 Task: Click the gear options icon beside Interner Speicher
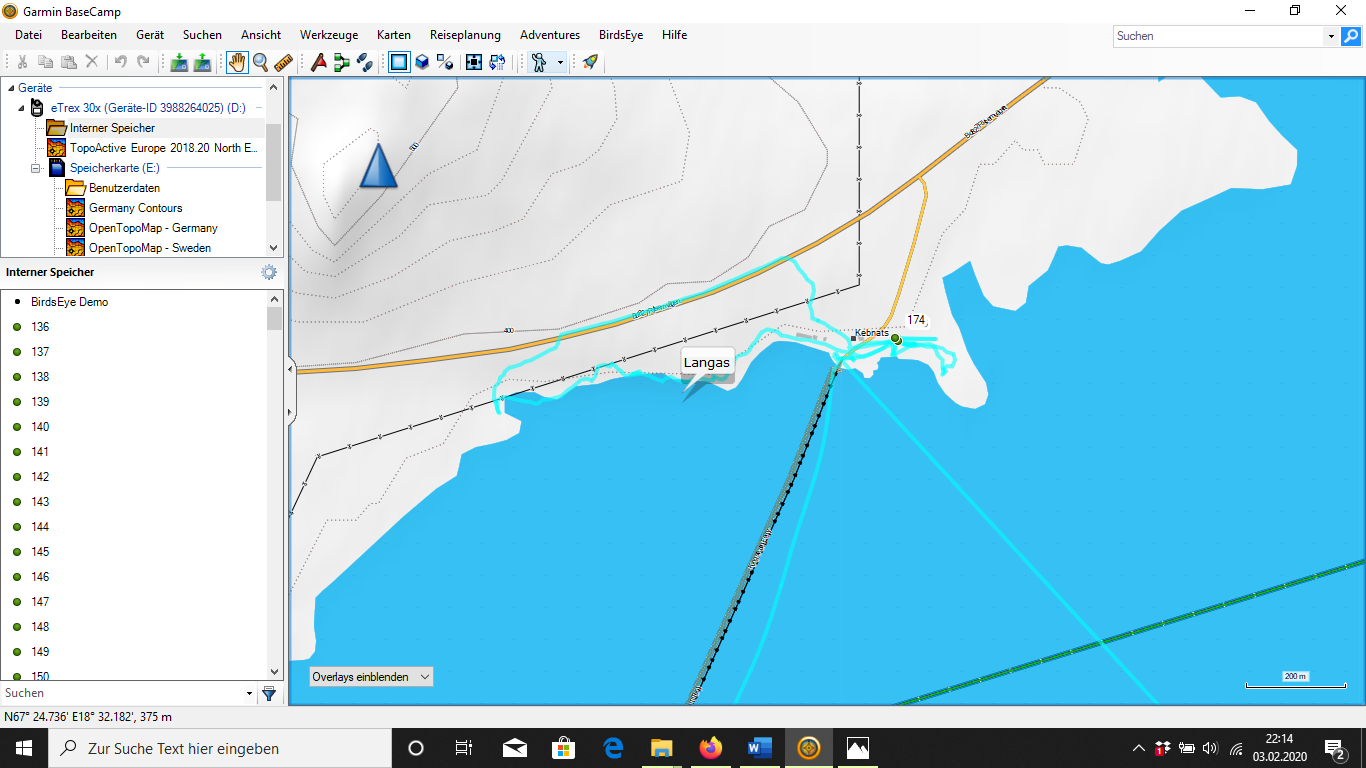[x=268, y=272]
